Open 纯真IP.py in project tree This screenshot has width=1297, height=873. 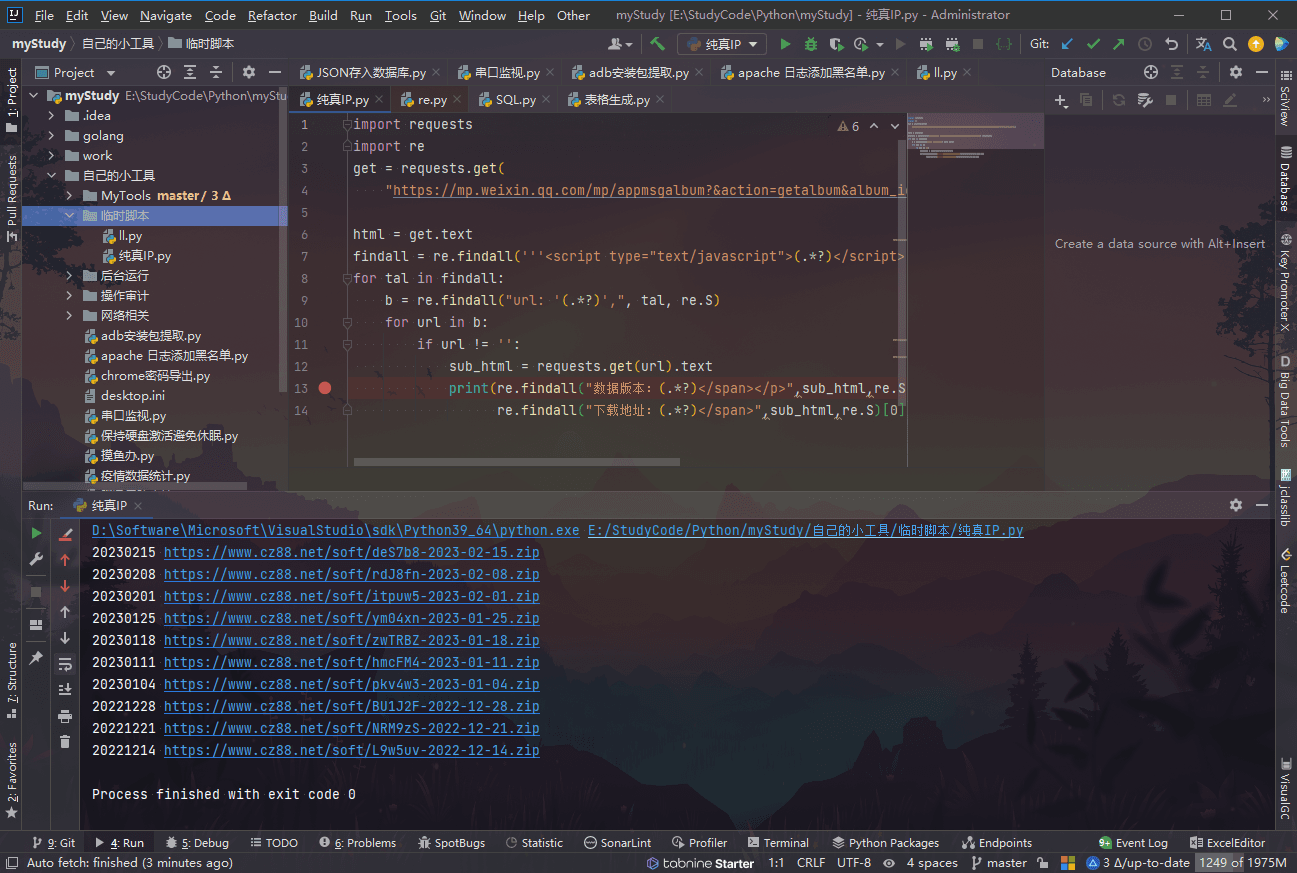pos(136,256)
